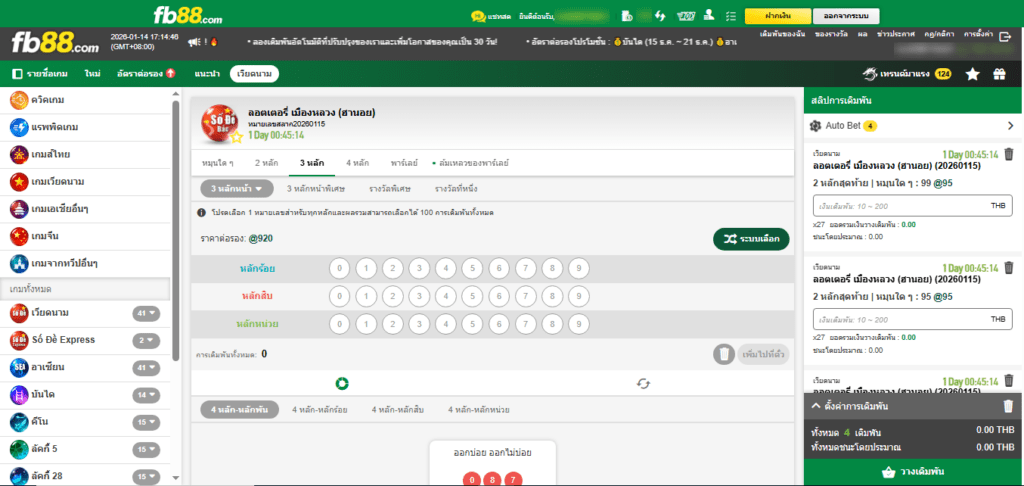Select digit 2 in หลักหน่วย row
Screen dimensions: 1024x486
click(x=392, y=324)
